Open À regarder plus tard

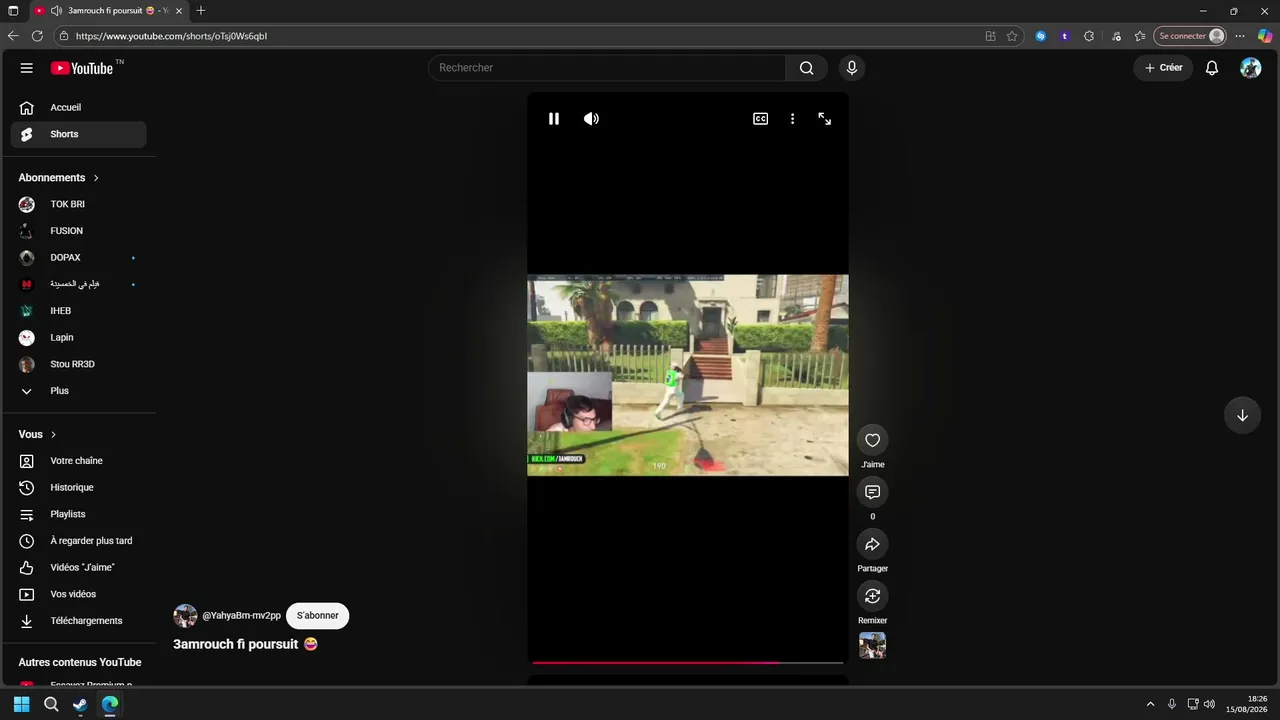79,541
